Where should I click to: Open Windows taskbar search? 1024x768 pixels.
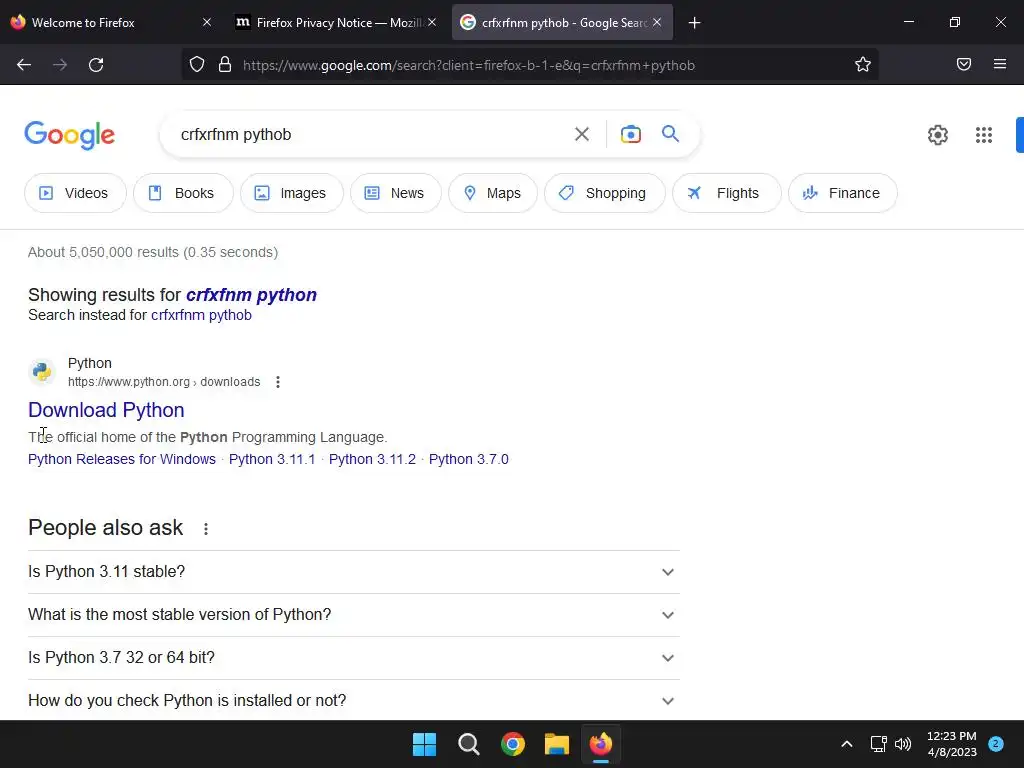coord(468,744)
